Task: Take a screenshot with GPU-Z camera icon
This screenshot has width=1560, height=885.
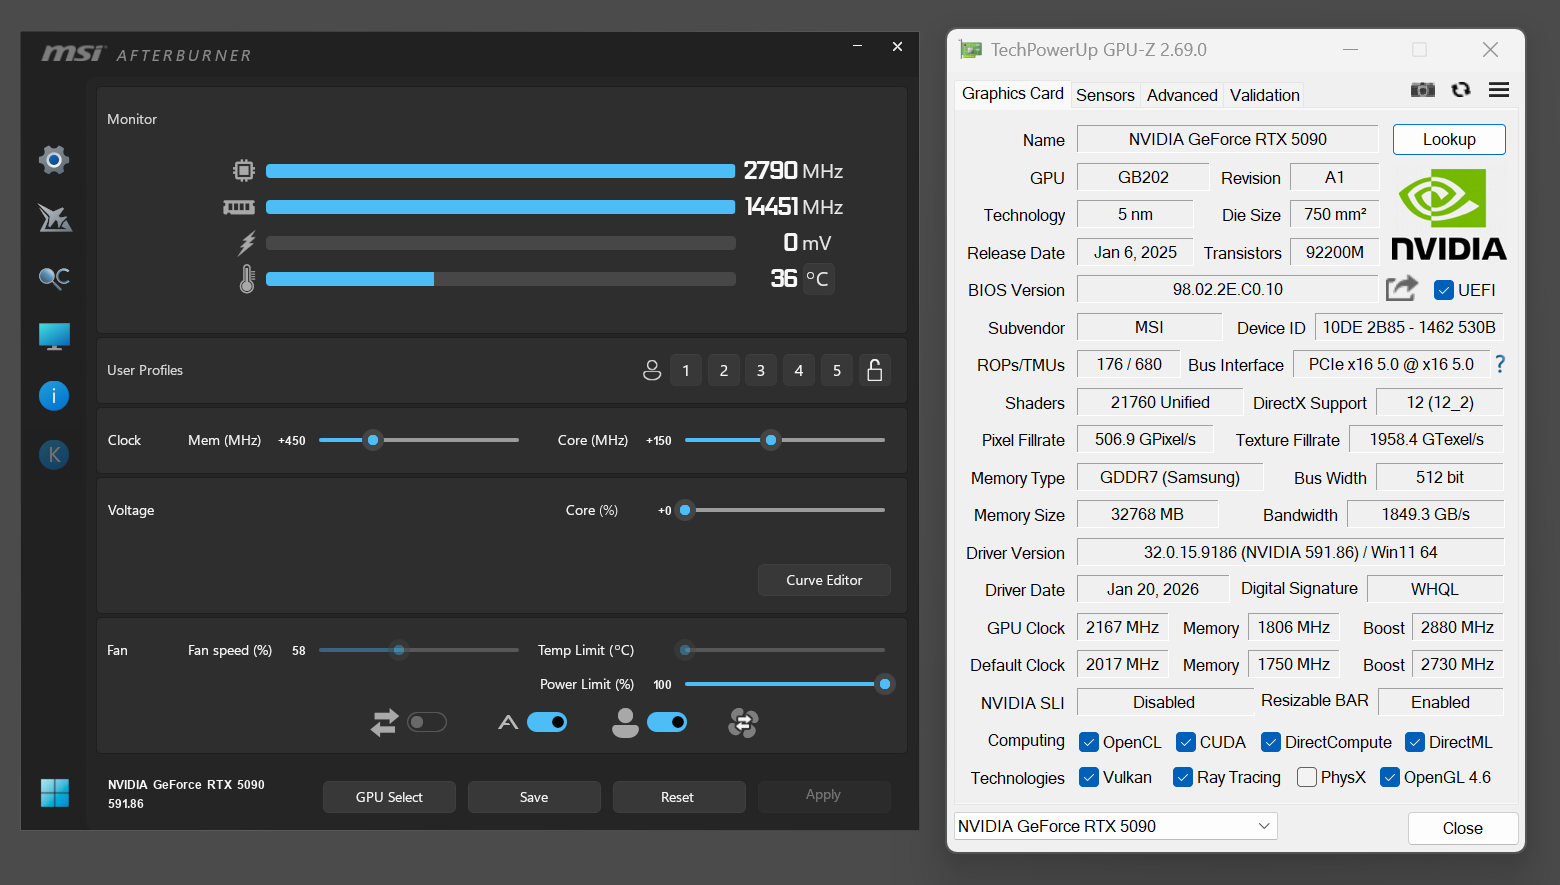Action: [1422, 89]
